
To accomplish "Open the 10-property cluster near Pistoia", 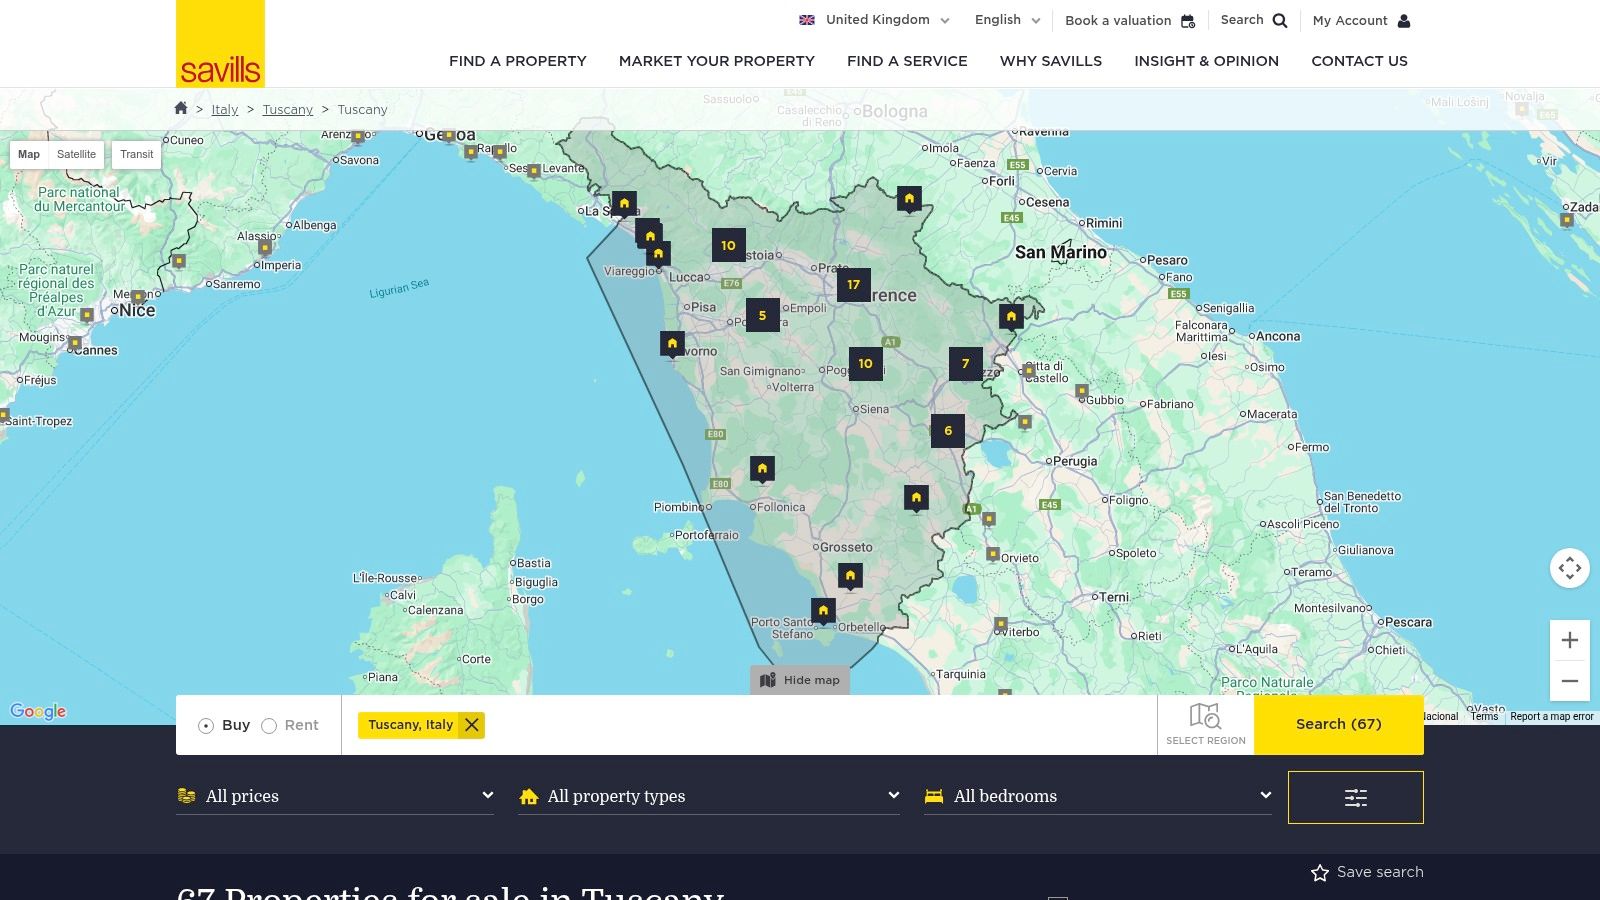I will (728, 245).
